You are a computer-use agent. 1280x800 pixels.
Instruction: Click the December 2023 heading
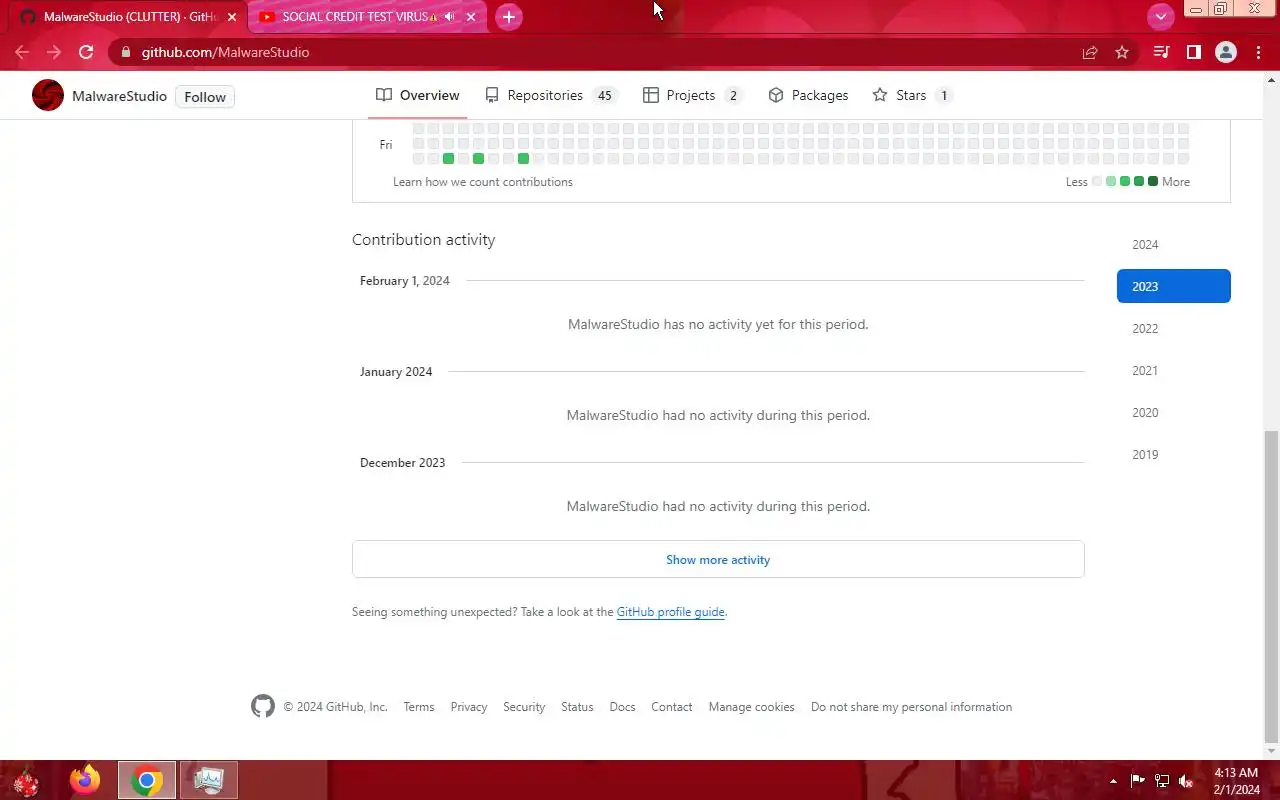click(403, 463)
